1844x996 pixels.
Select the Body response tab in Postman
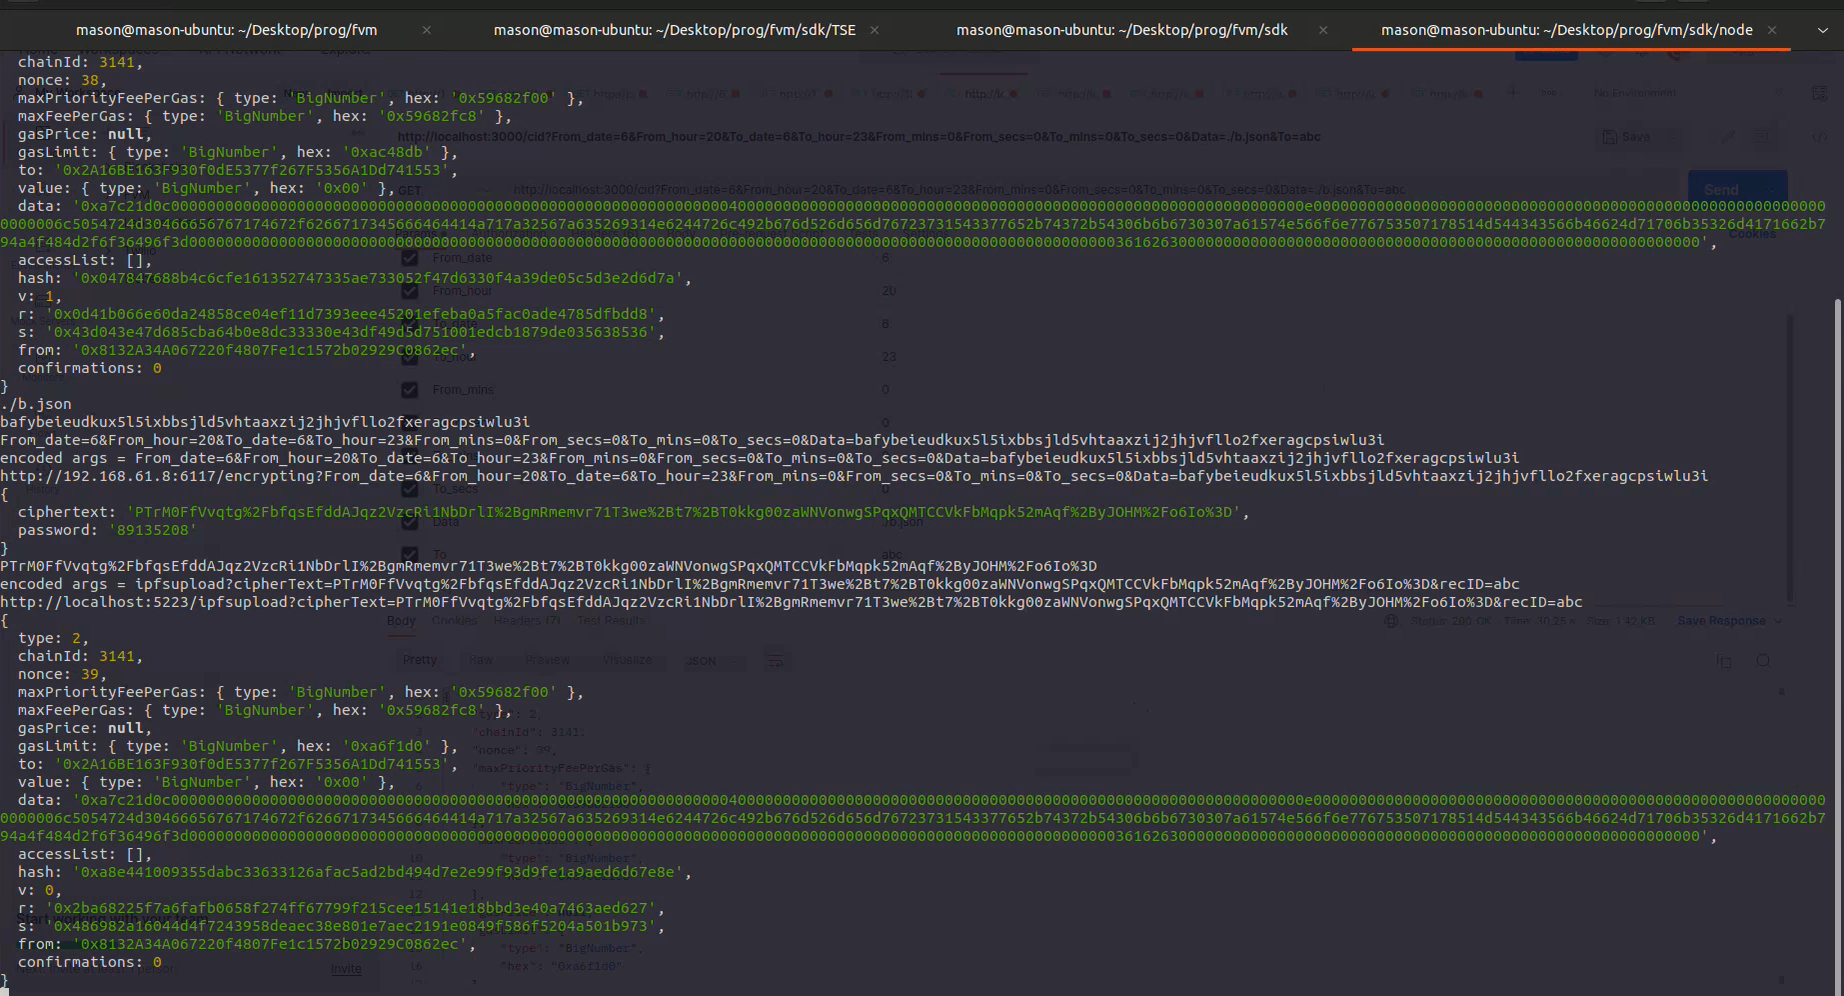(401, 621)
